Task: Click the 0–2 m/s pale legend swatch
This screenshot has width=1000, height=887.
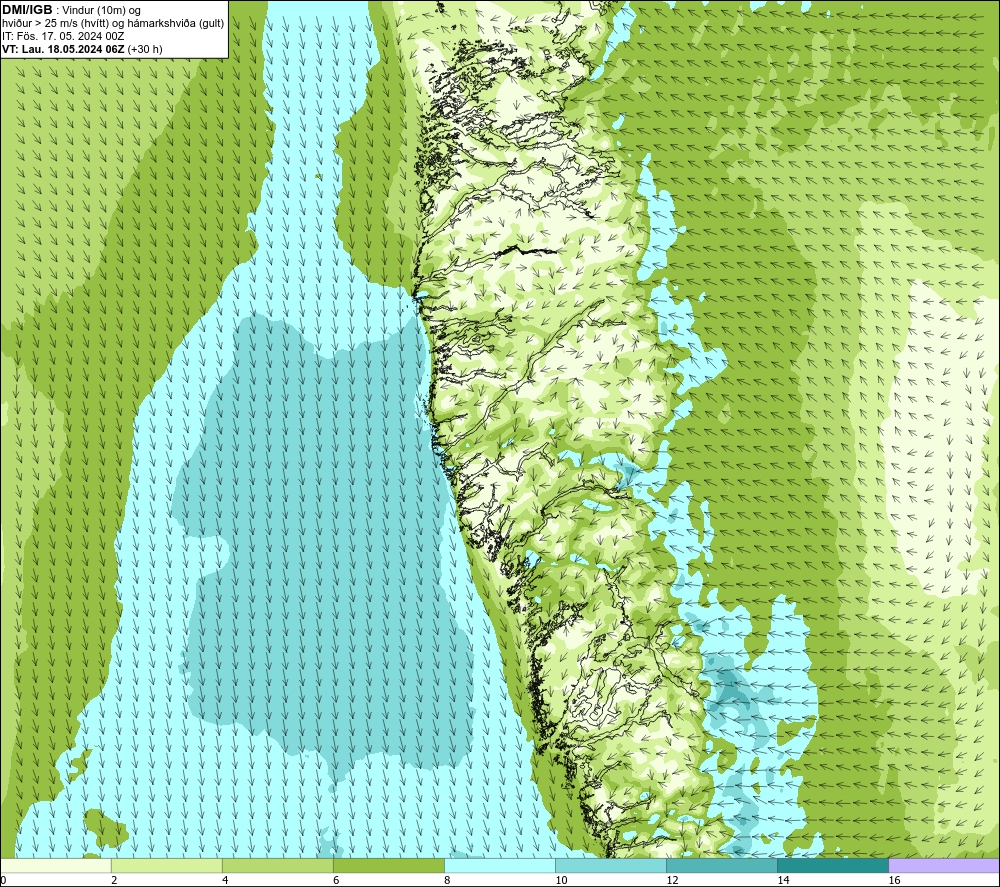Action: (x=55, y=865)
